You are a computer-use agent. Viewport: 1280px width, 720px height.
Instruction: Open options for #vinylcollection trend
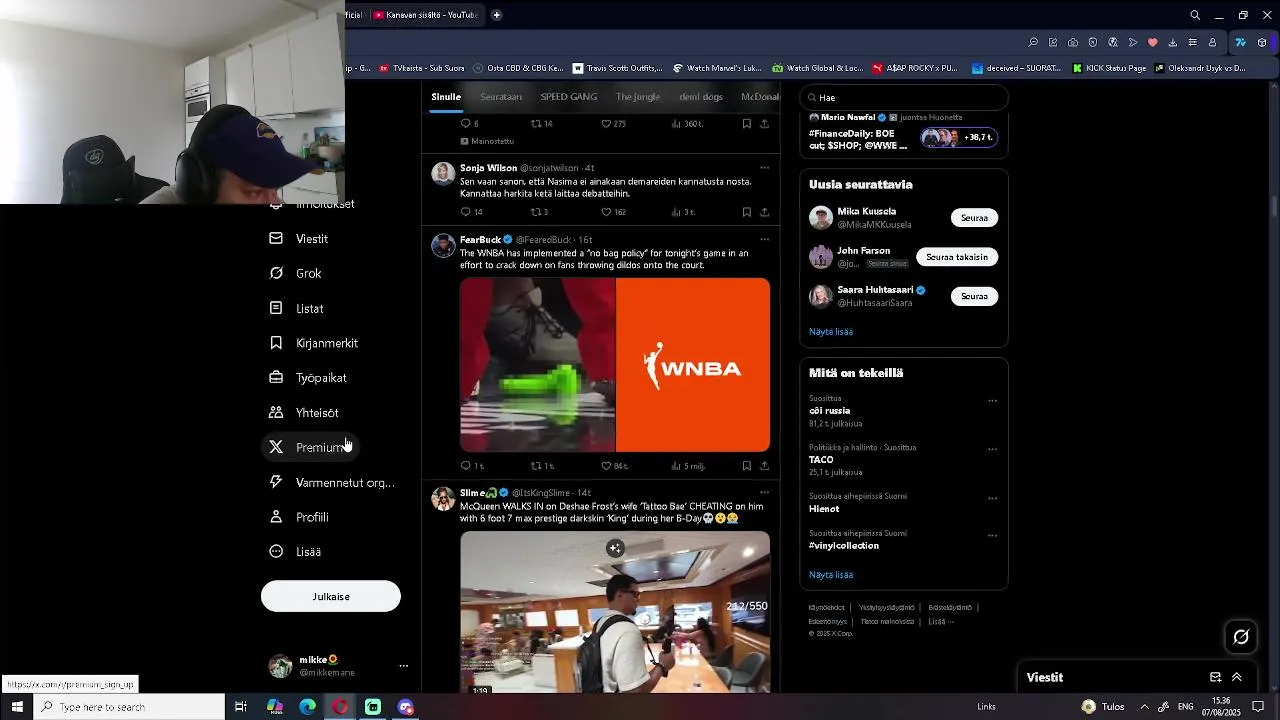pos(993,536)
